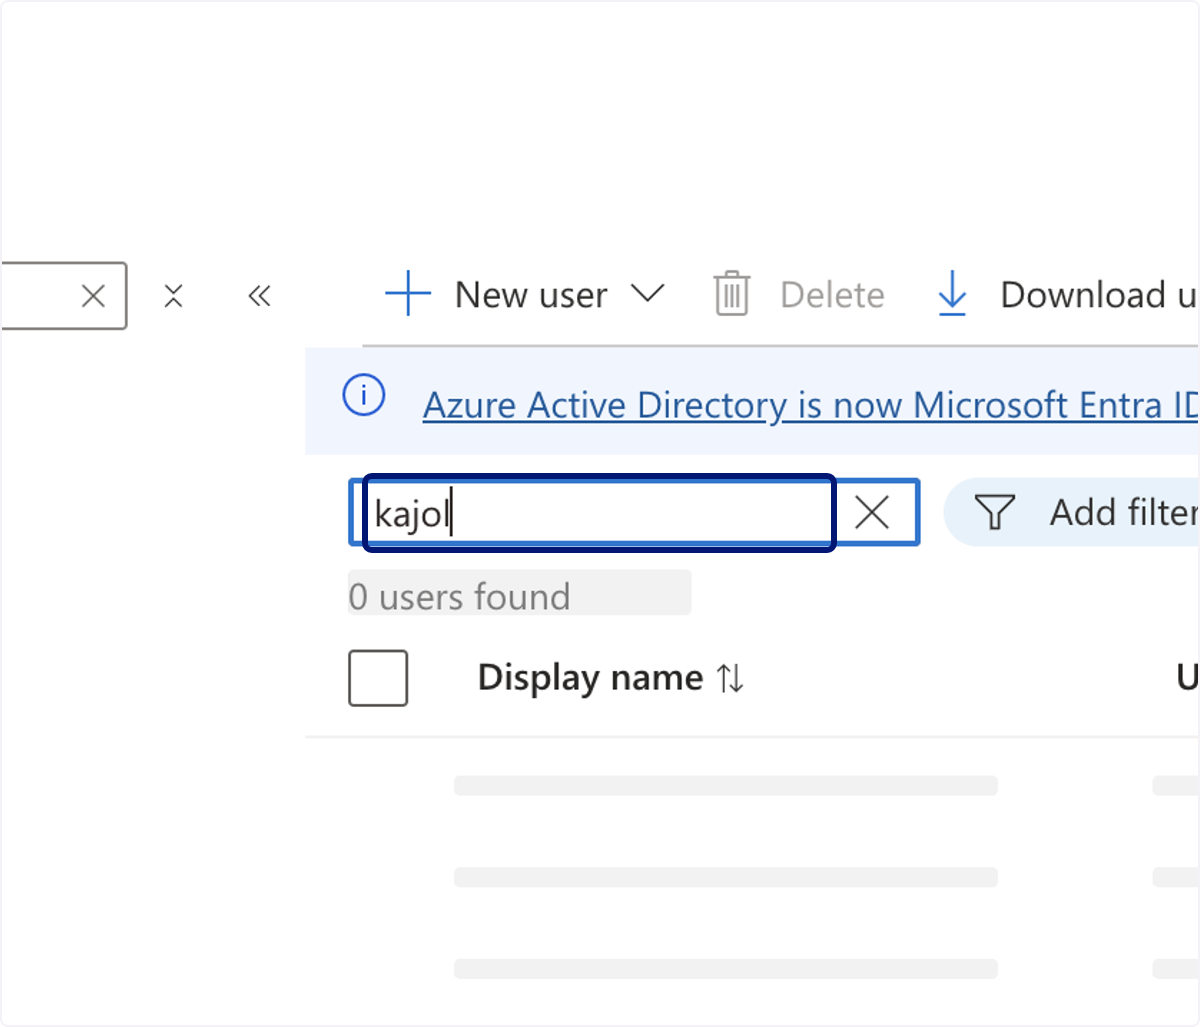Open the Azure Active Directory Entra ID link

coord(810,405)
